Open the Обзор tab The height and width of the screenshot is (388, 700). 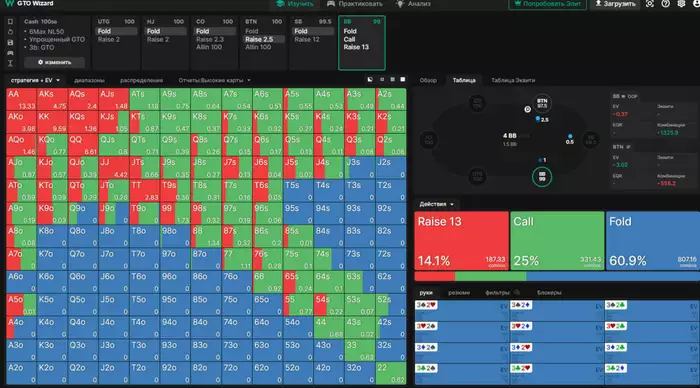pyautogui.click(x=428, y=80)
